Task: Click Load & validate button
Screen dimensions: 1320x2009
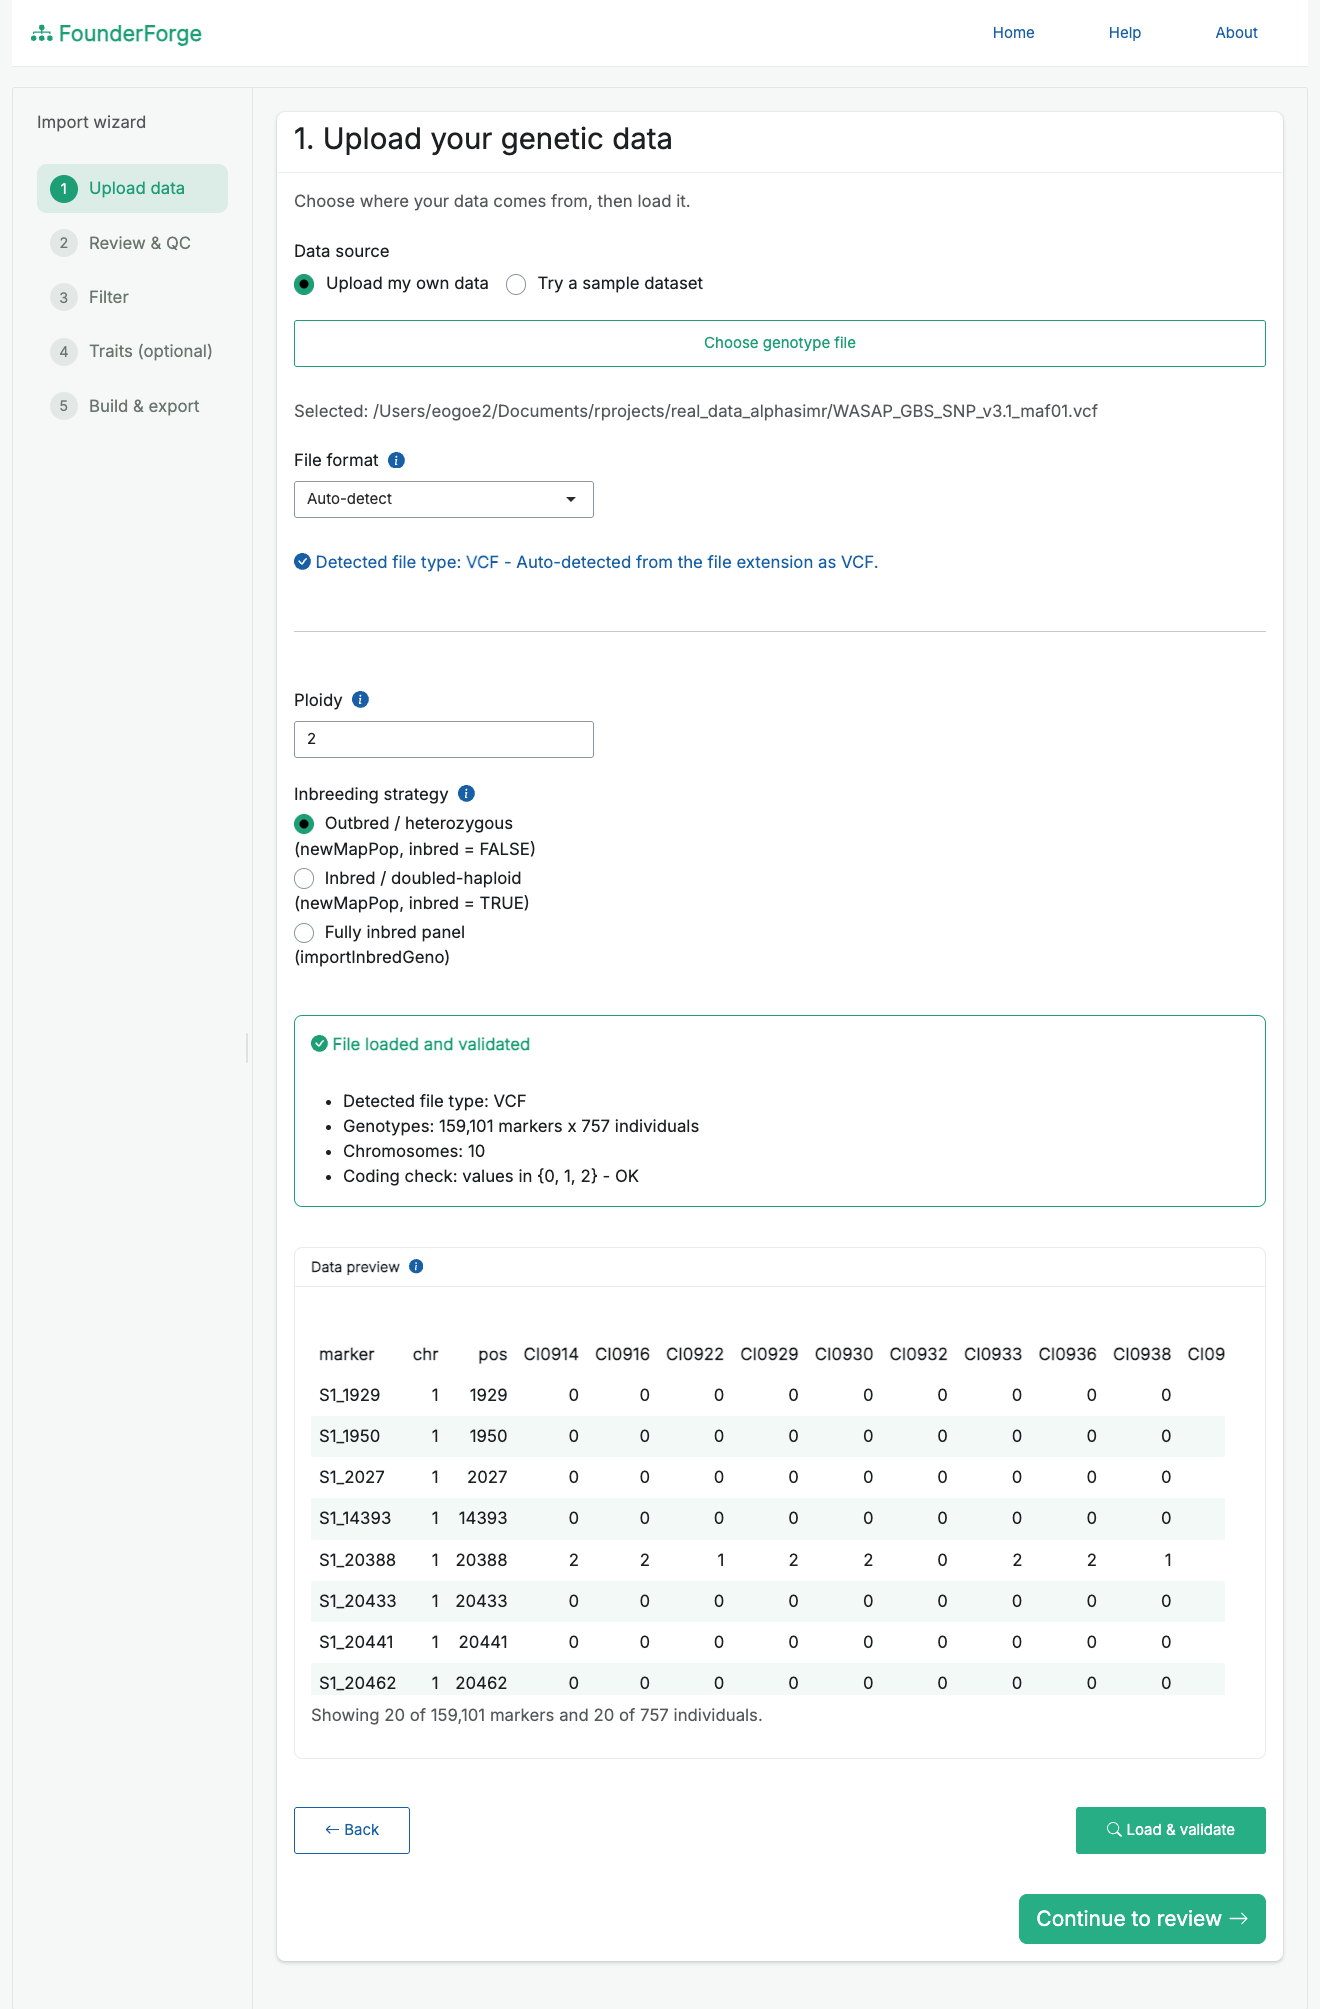Action: pyautogui.click(x=1171, y=1830)
